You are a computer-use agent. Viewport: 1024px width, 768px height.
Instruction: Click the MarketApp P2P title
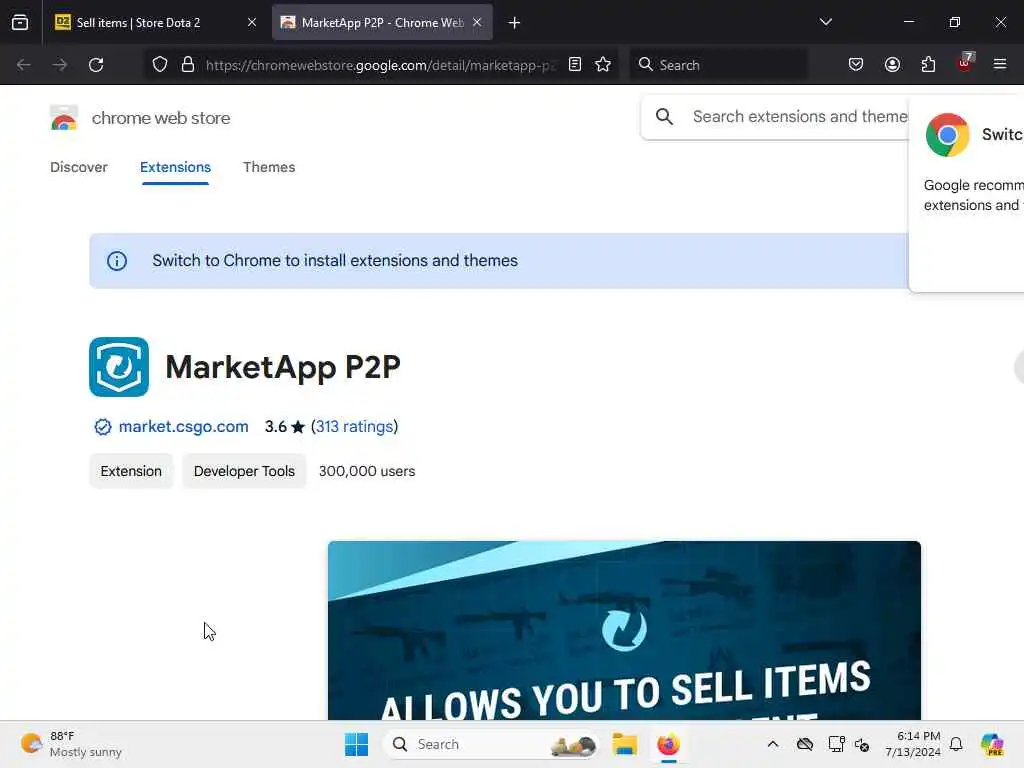click(283, 367)
